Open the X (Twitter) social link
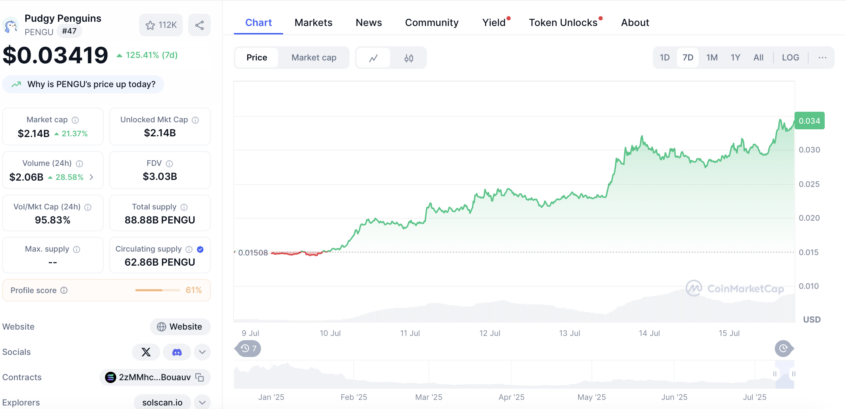This screenshot has width=850, height=409. pos(146,352)
